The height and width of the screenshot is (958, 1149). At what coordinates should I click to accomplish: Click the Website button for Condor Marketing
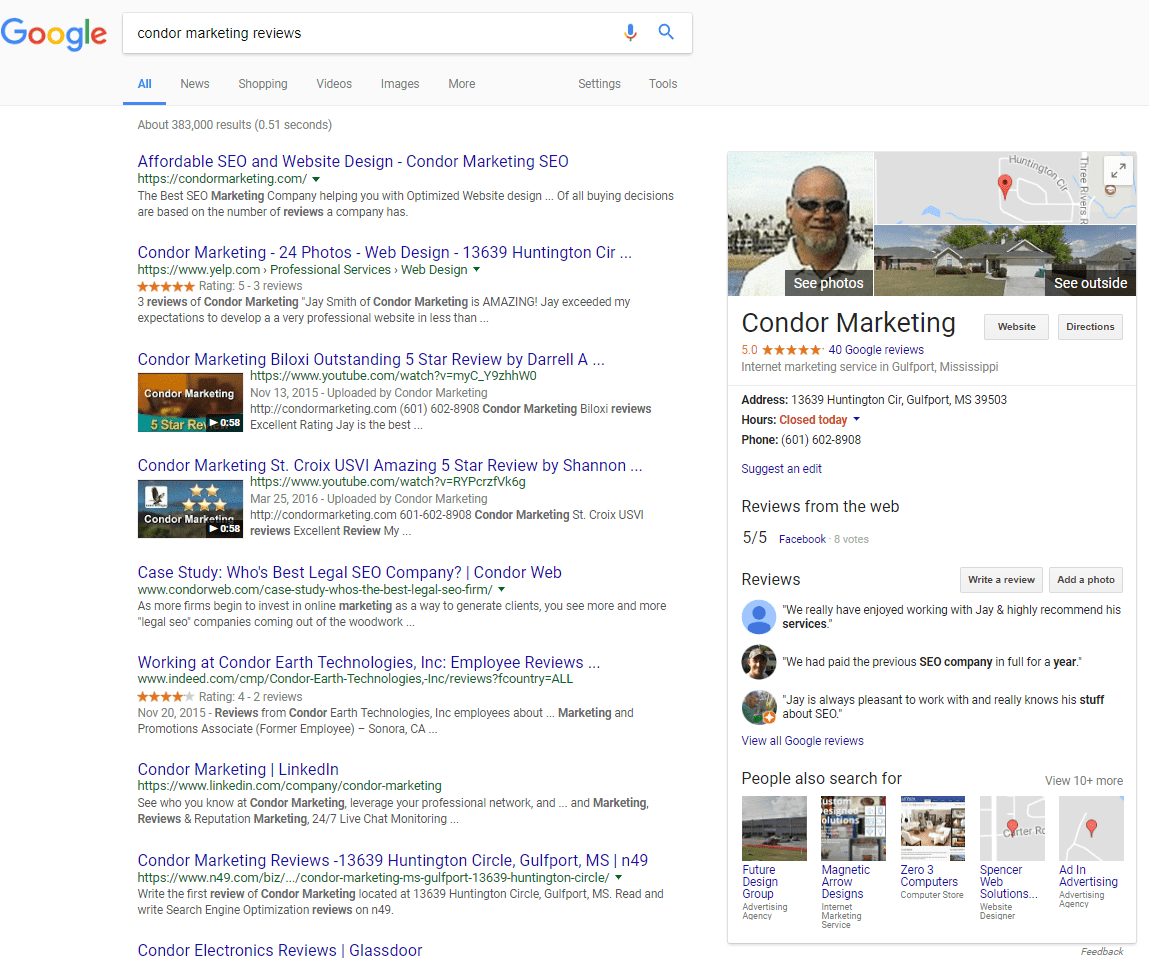pyautogui.click(x=1016, y=327)
